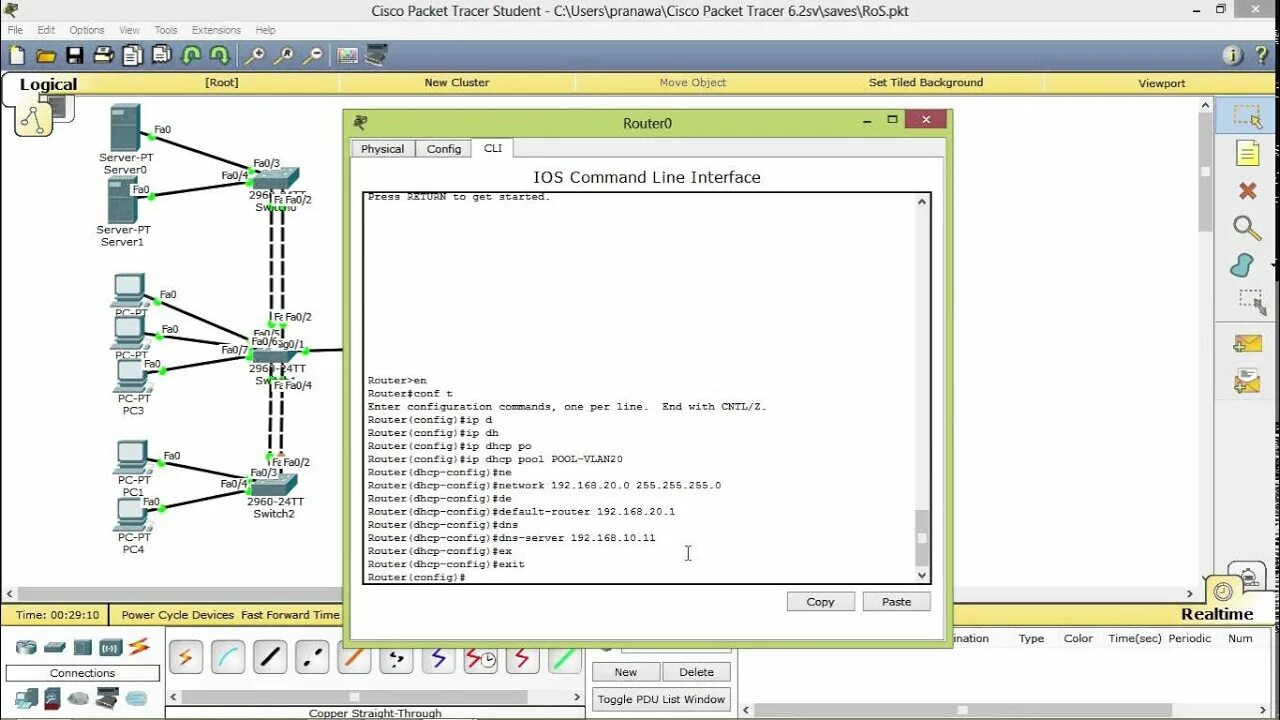Viewport: 1280px width, 720px height.
Task: Click Fast Forward Time
Action: [290, 615]
